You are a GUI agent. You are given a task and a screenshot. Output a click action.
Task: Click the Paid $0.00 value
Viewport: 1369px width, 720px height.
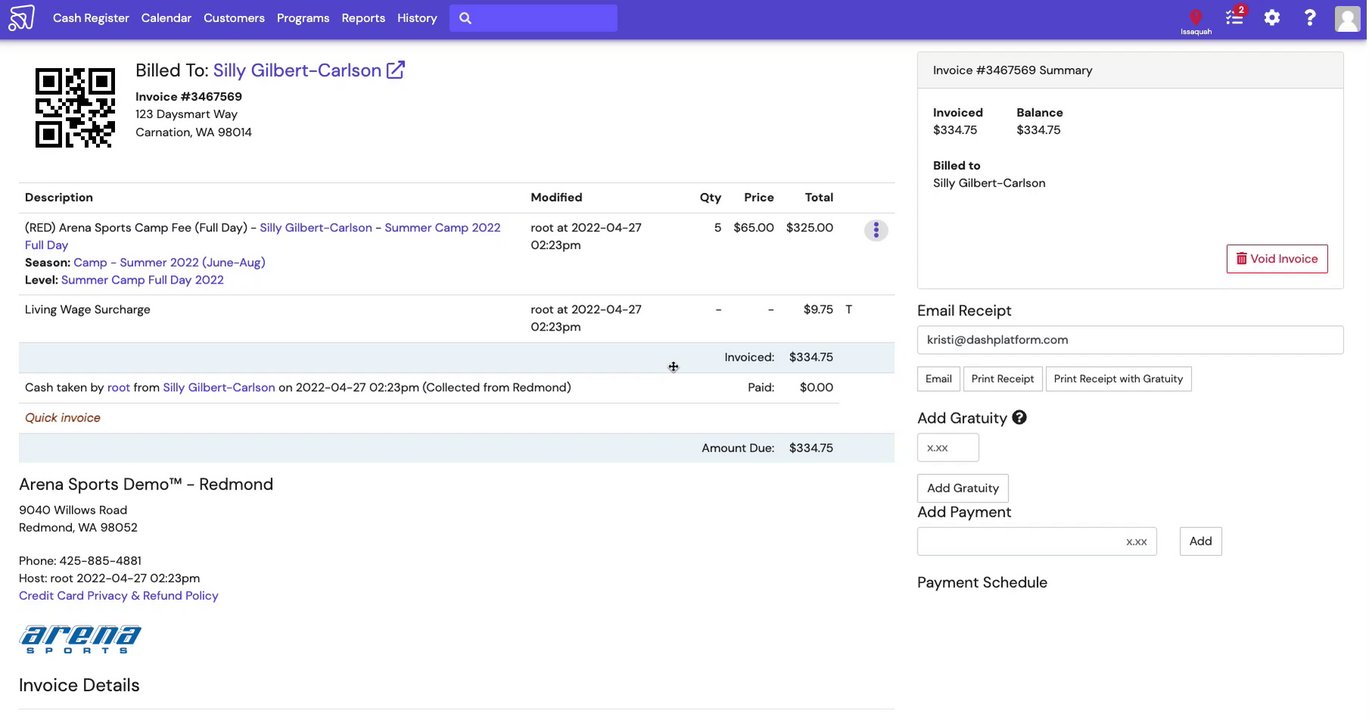tap(816, 388)
